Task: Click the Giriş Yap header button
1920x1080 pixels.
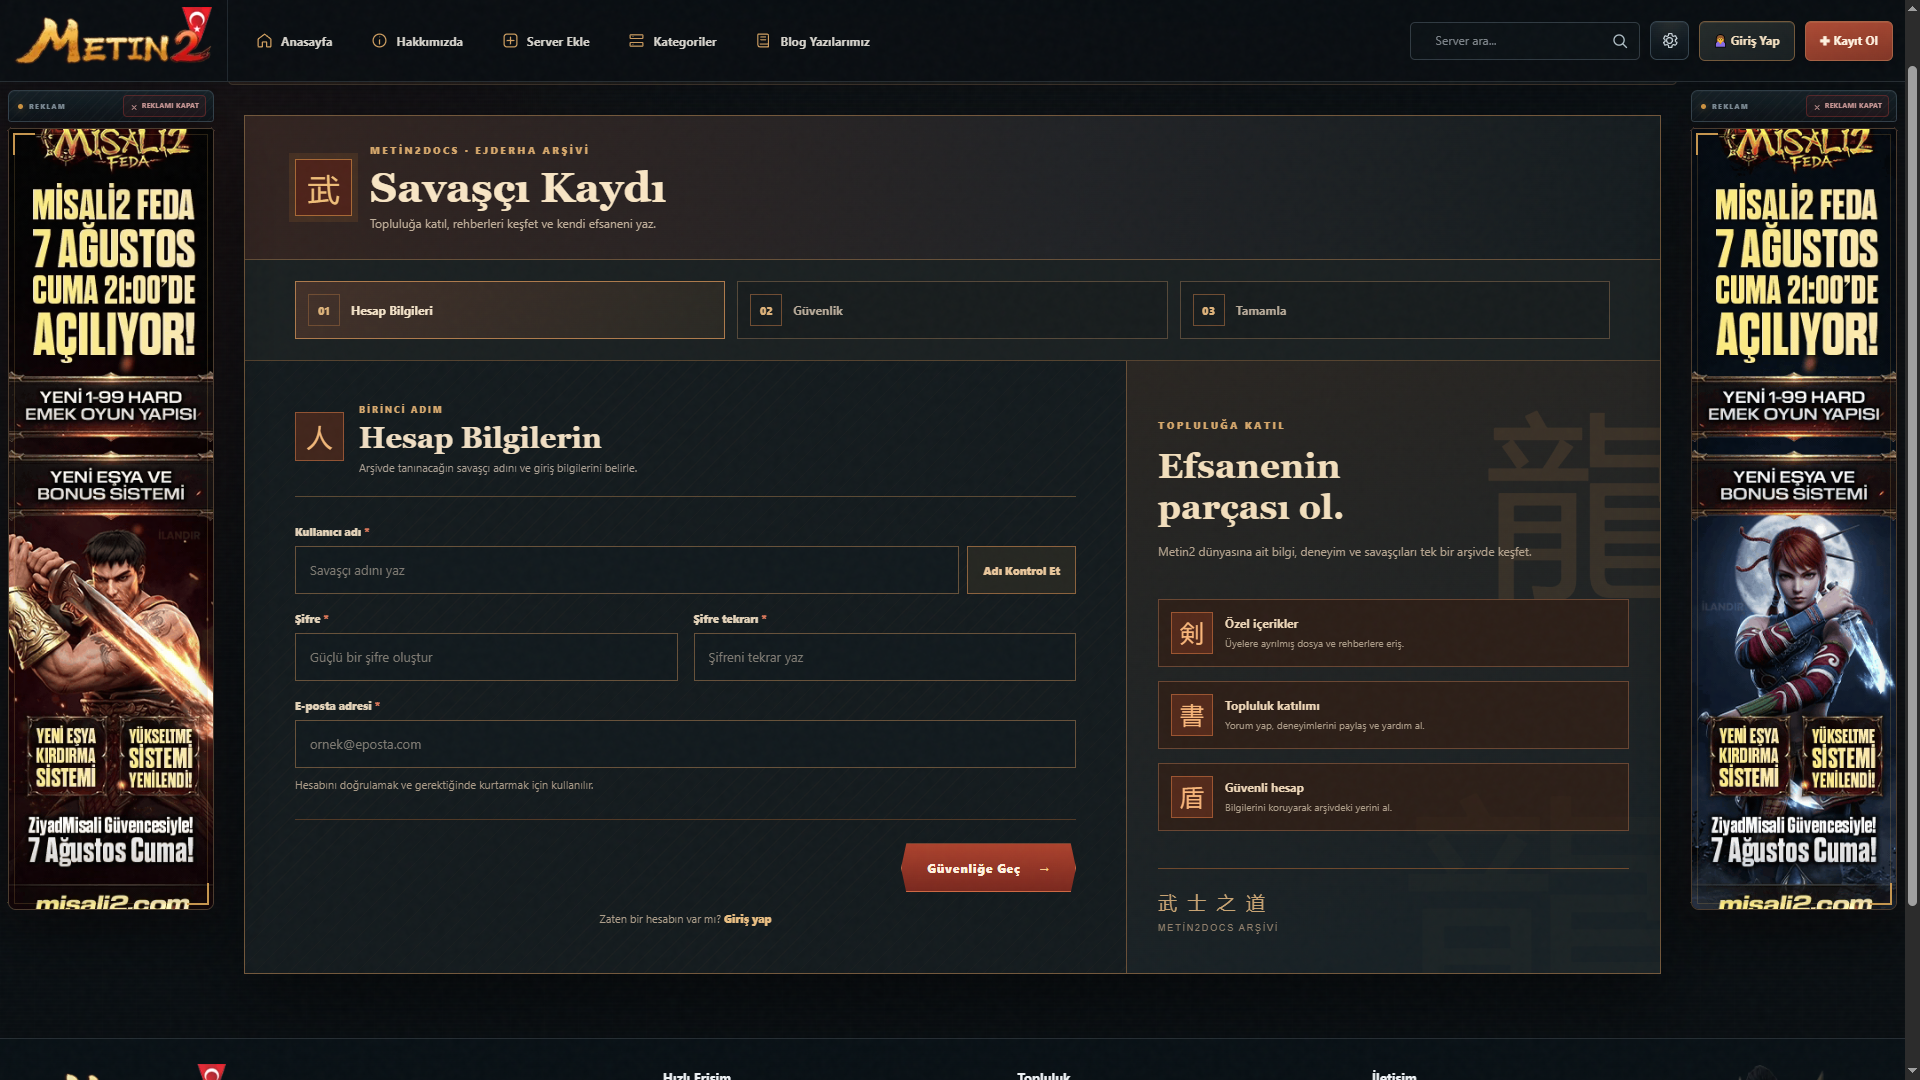Action: point(1747,41)
